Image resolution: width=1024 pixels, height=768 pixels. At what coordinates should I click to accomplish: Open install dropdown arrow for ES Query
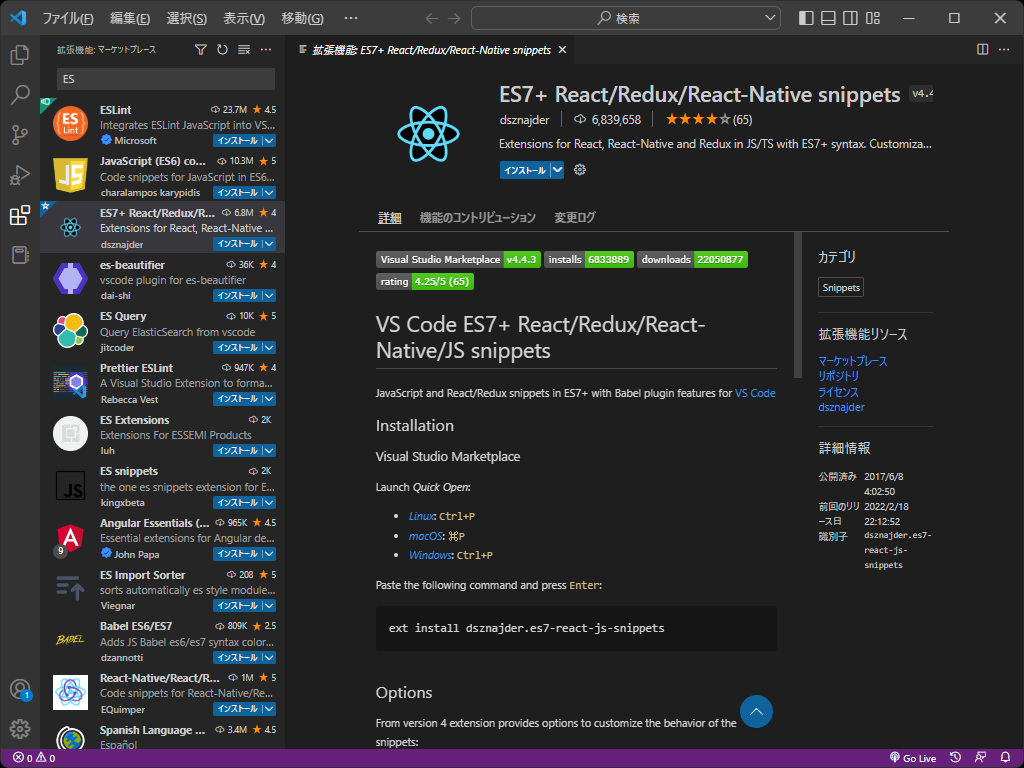tap(269, 347)
